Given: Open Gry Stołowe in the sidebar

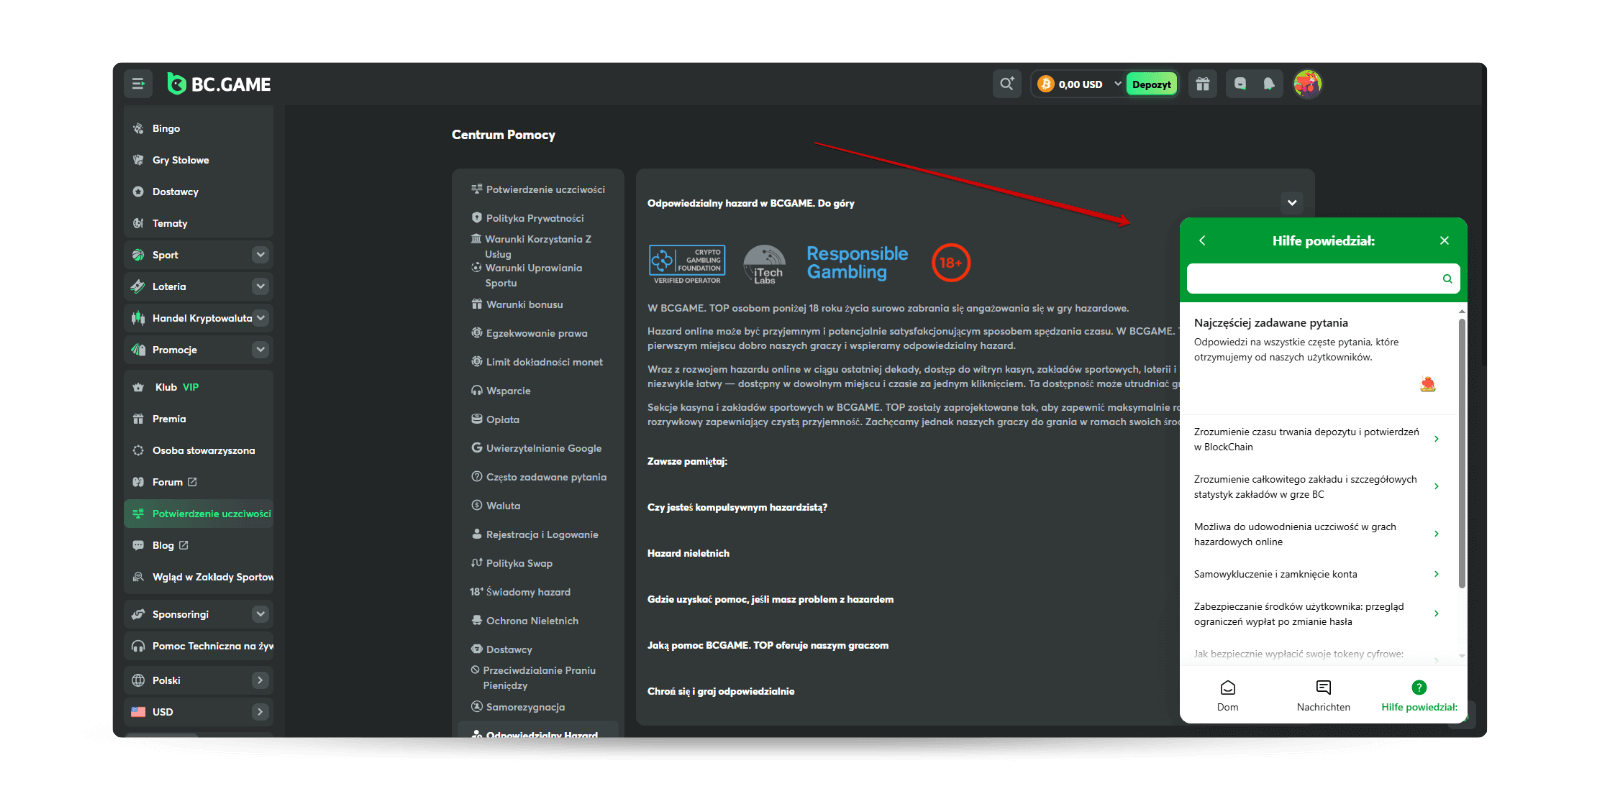Looking at the screenshot, I should (199, 160).
